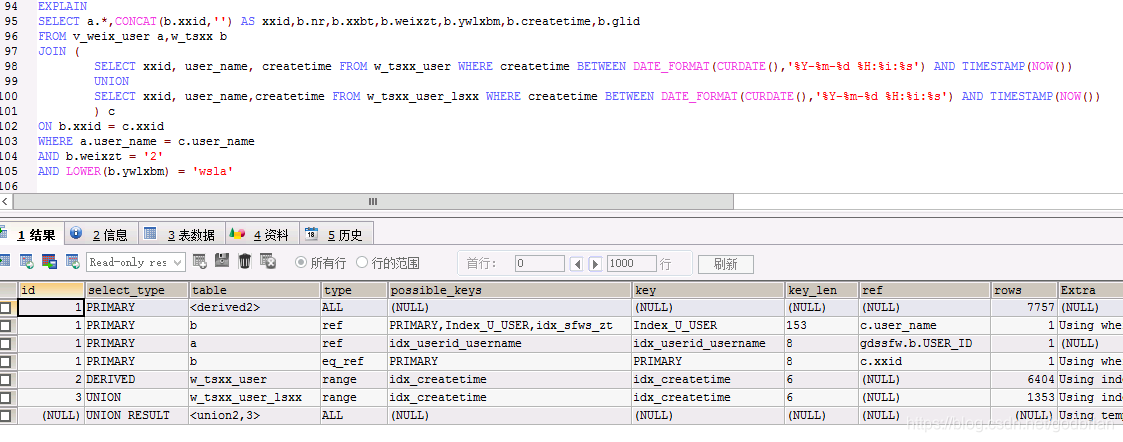Open the 5 历史 tab
The width and height of the screenshot is (1123, 442).
click(x=336, y=234)
